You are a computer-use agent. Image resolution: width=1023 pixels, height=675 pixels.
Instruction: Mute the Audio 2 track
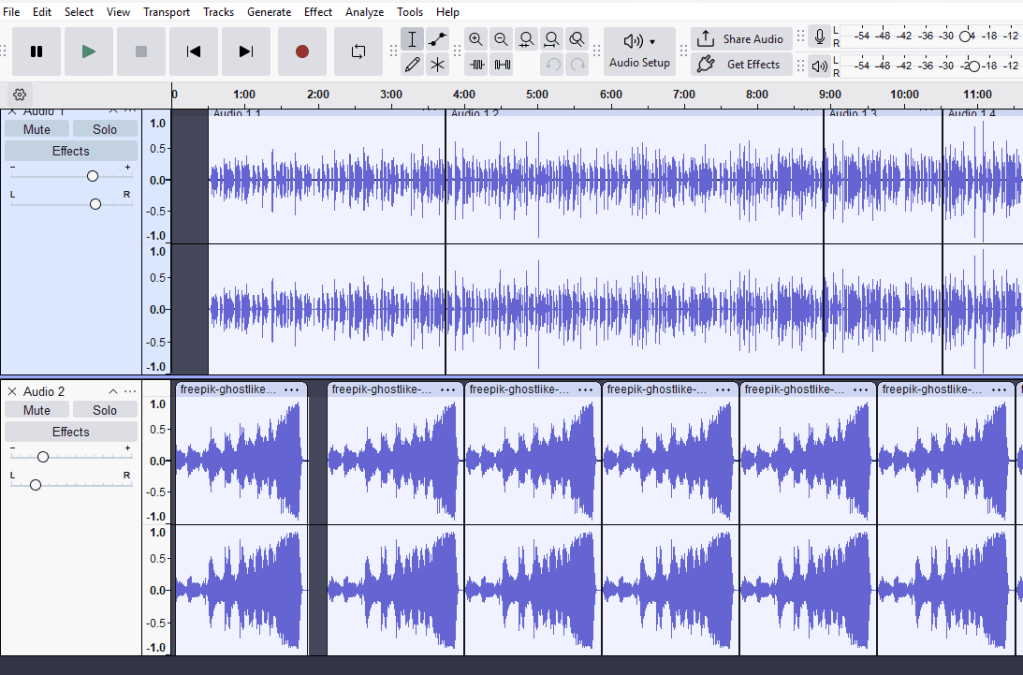point(37,410)
